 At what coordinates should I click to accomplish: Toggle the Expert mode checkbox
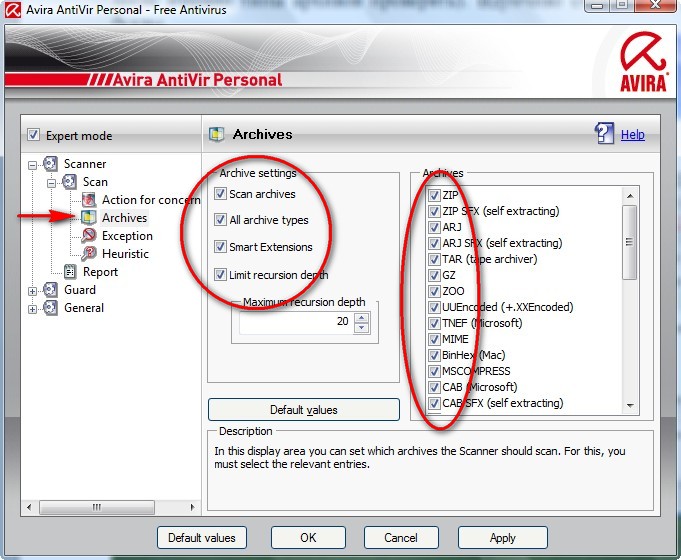point(33,135)
